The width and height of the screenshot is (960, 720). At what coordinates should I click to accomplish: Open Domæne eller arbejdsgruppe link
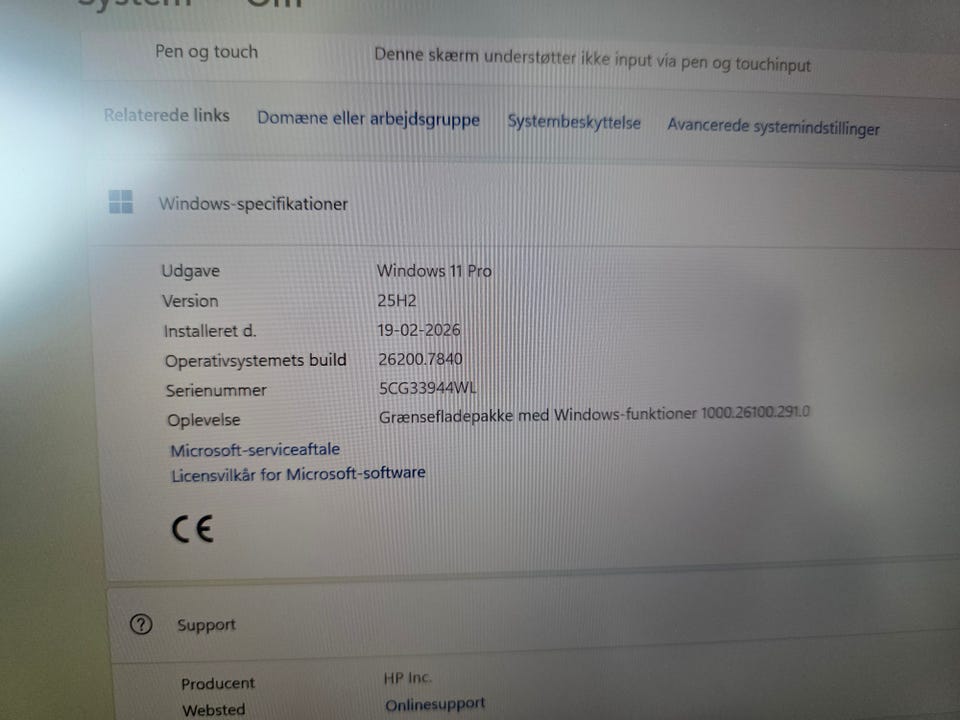pos(368,118)
